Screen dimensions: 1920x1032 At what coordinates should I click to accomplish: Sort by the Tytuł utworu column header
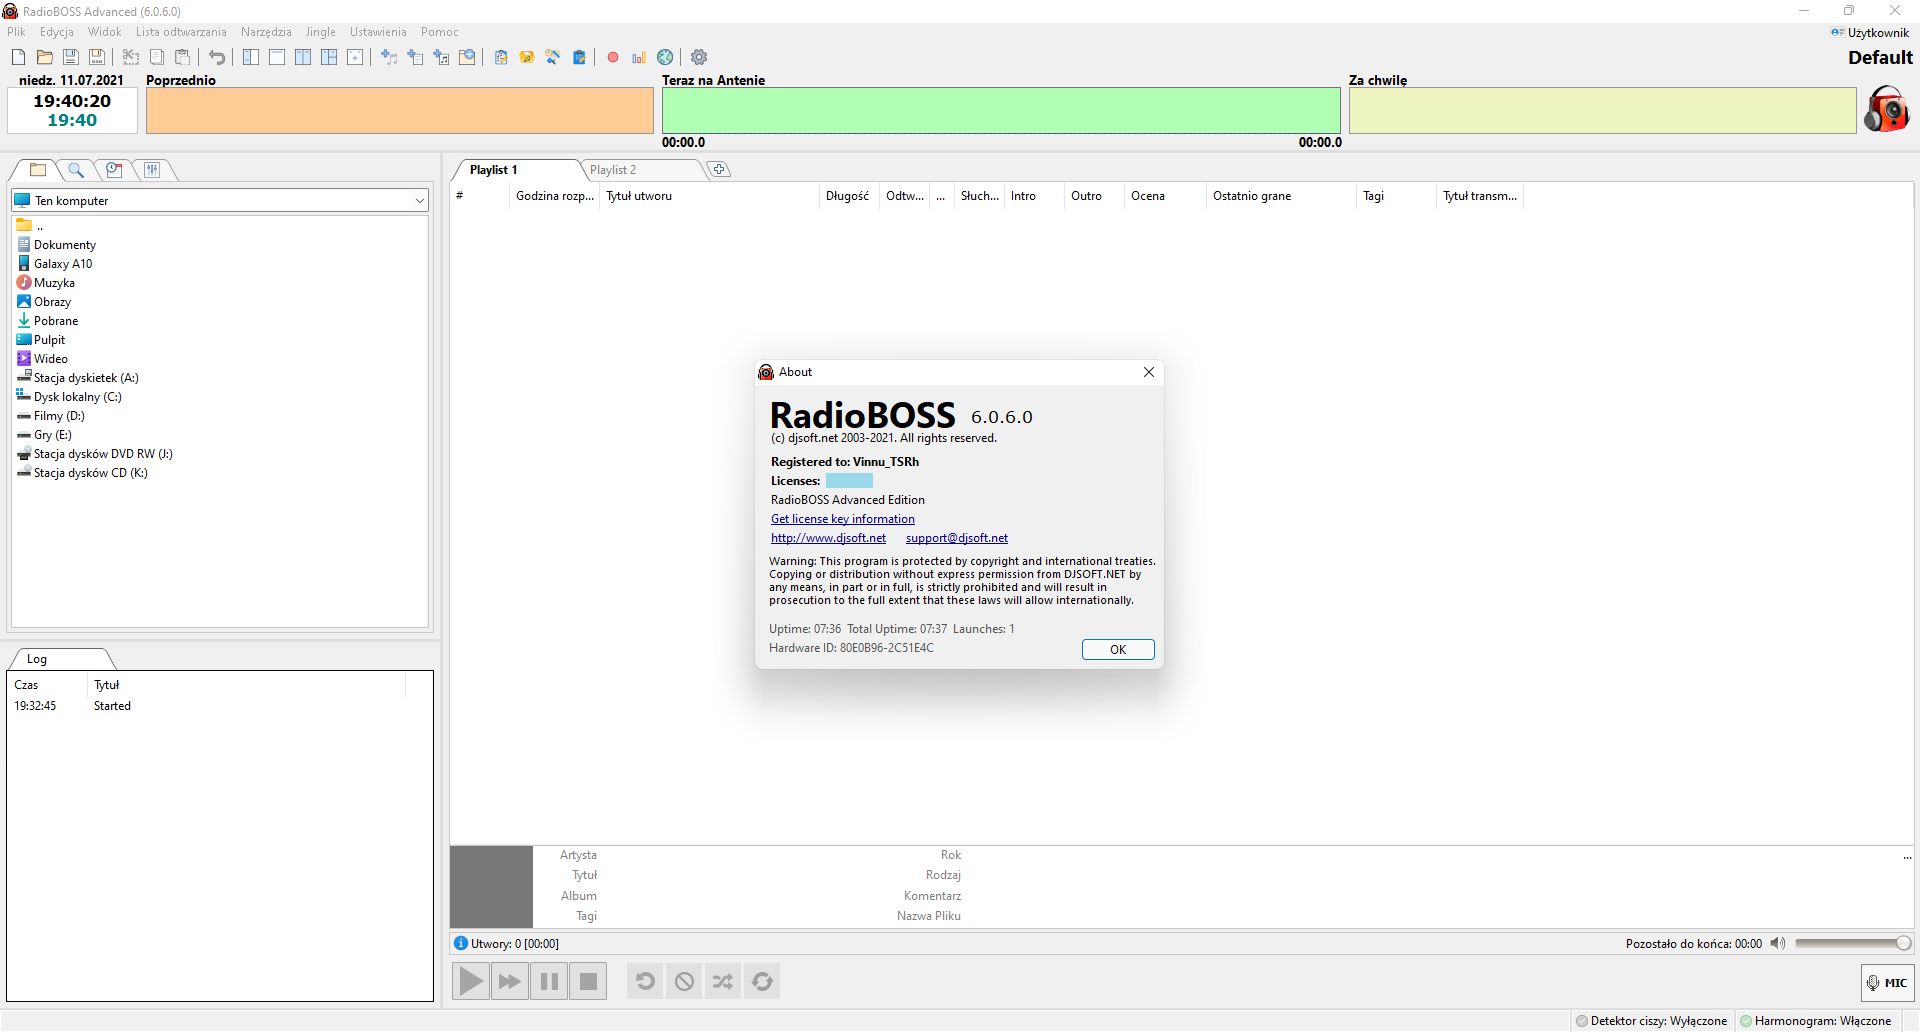(x=709, y=196)
